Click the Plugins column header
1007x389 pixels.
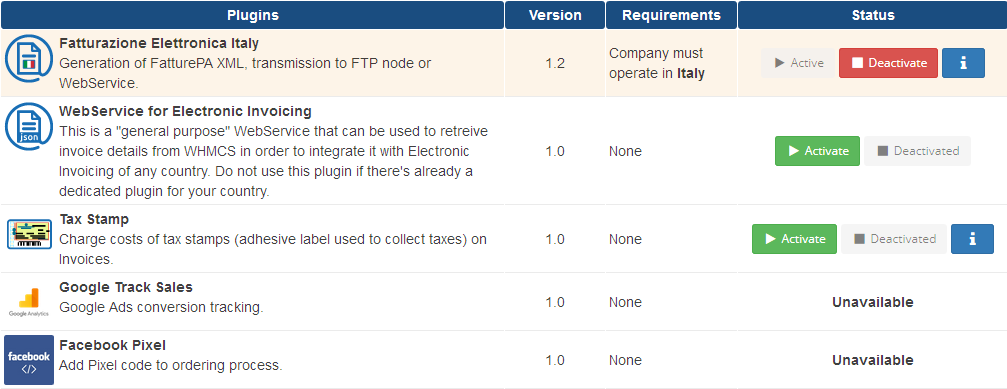point(252,15)
